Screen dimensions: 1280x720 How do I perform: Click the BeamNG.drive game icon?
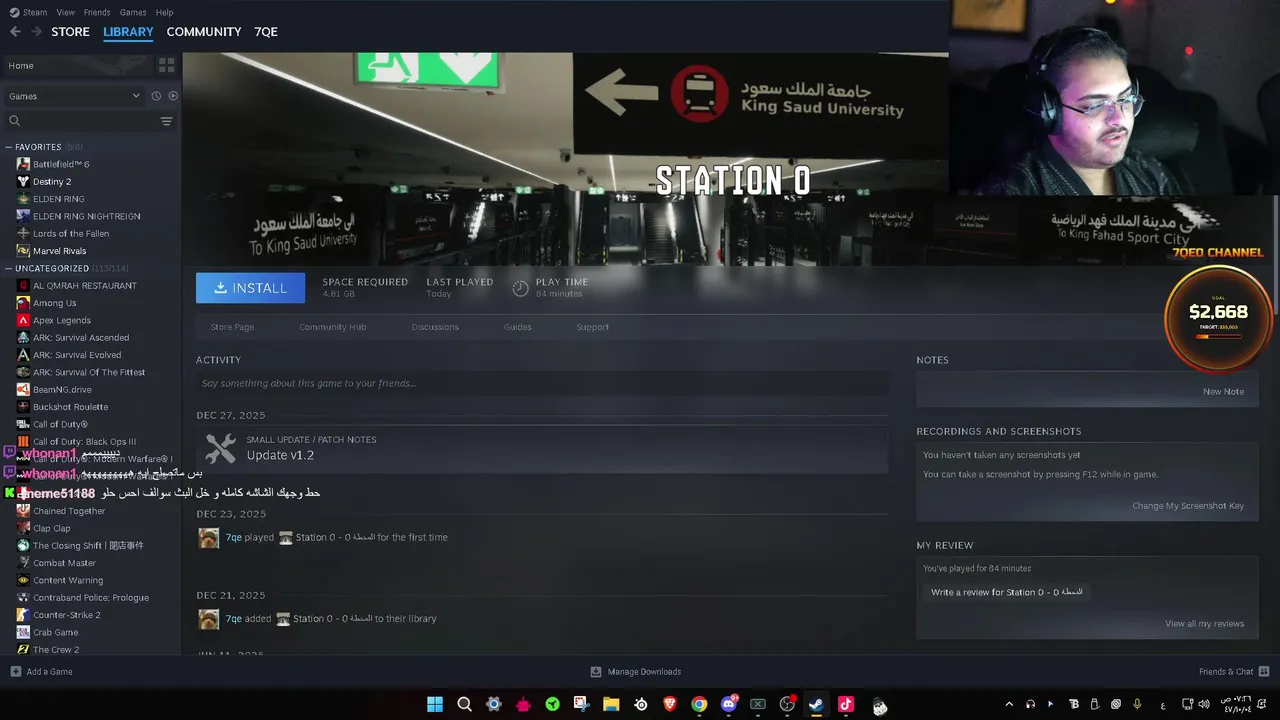(23, 389)
